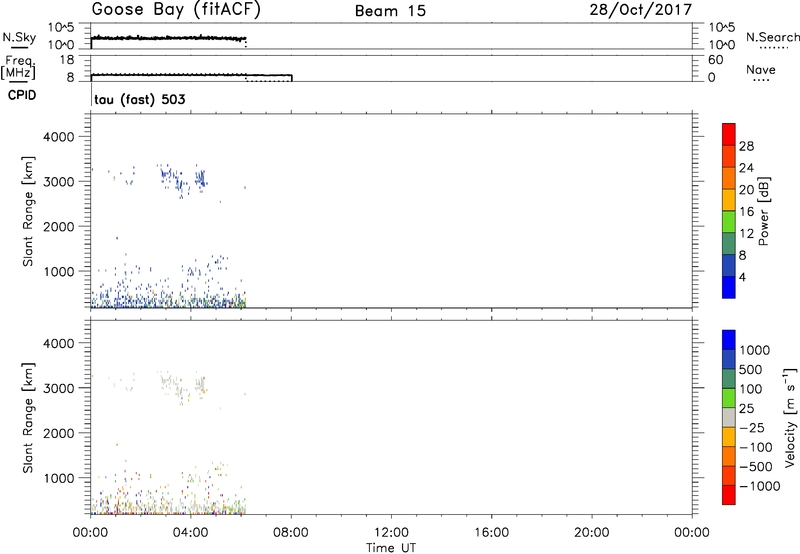
Task: Click the Nave axis value '60'
Action: 716,60
